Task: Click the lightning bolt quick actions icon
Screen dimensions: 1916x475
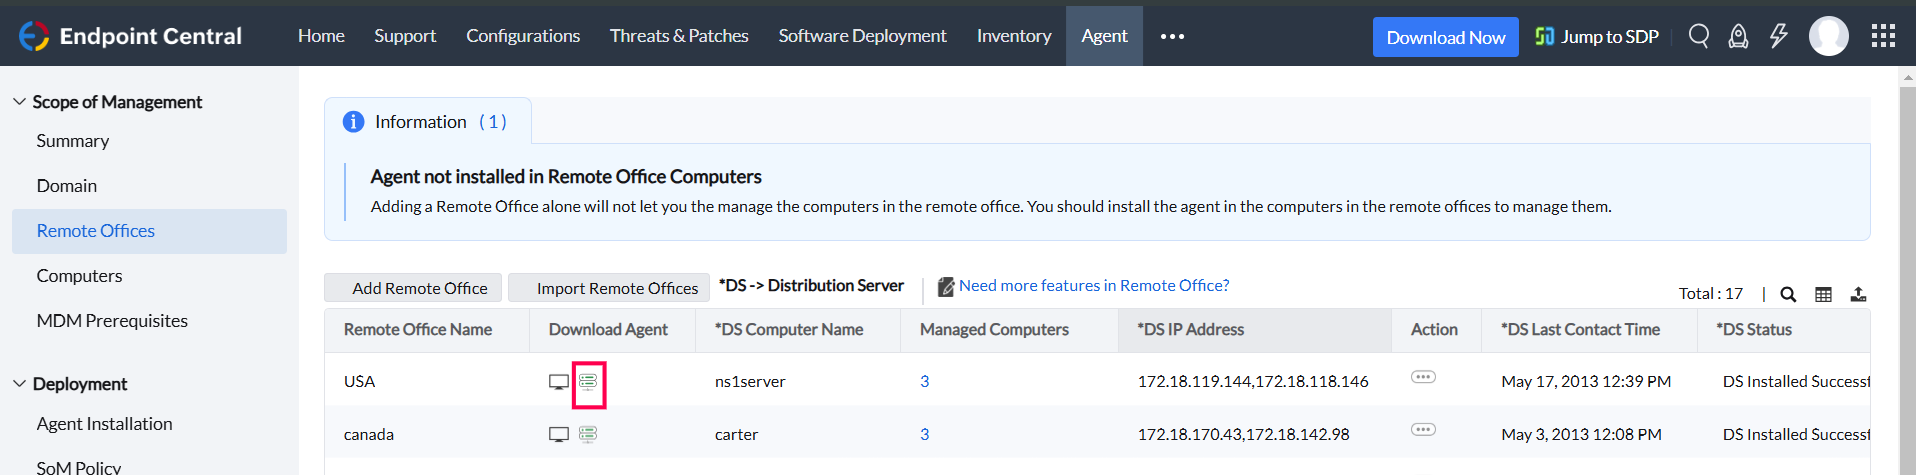Action: click(x=1778, y=37)
